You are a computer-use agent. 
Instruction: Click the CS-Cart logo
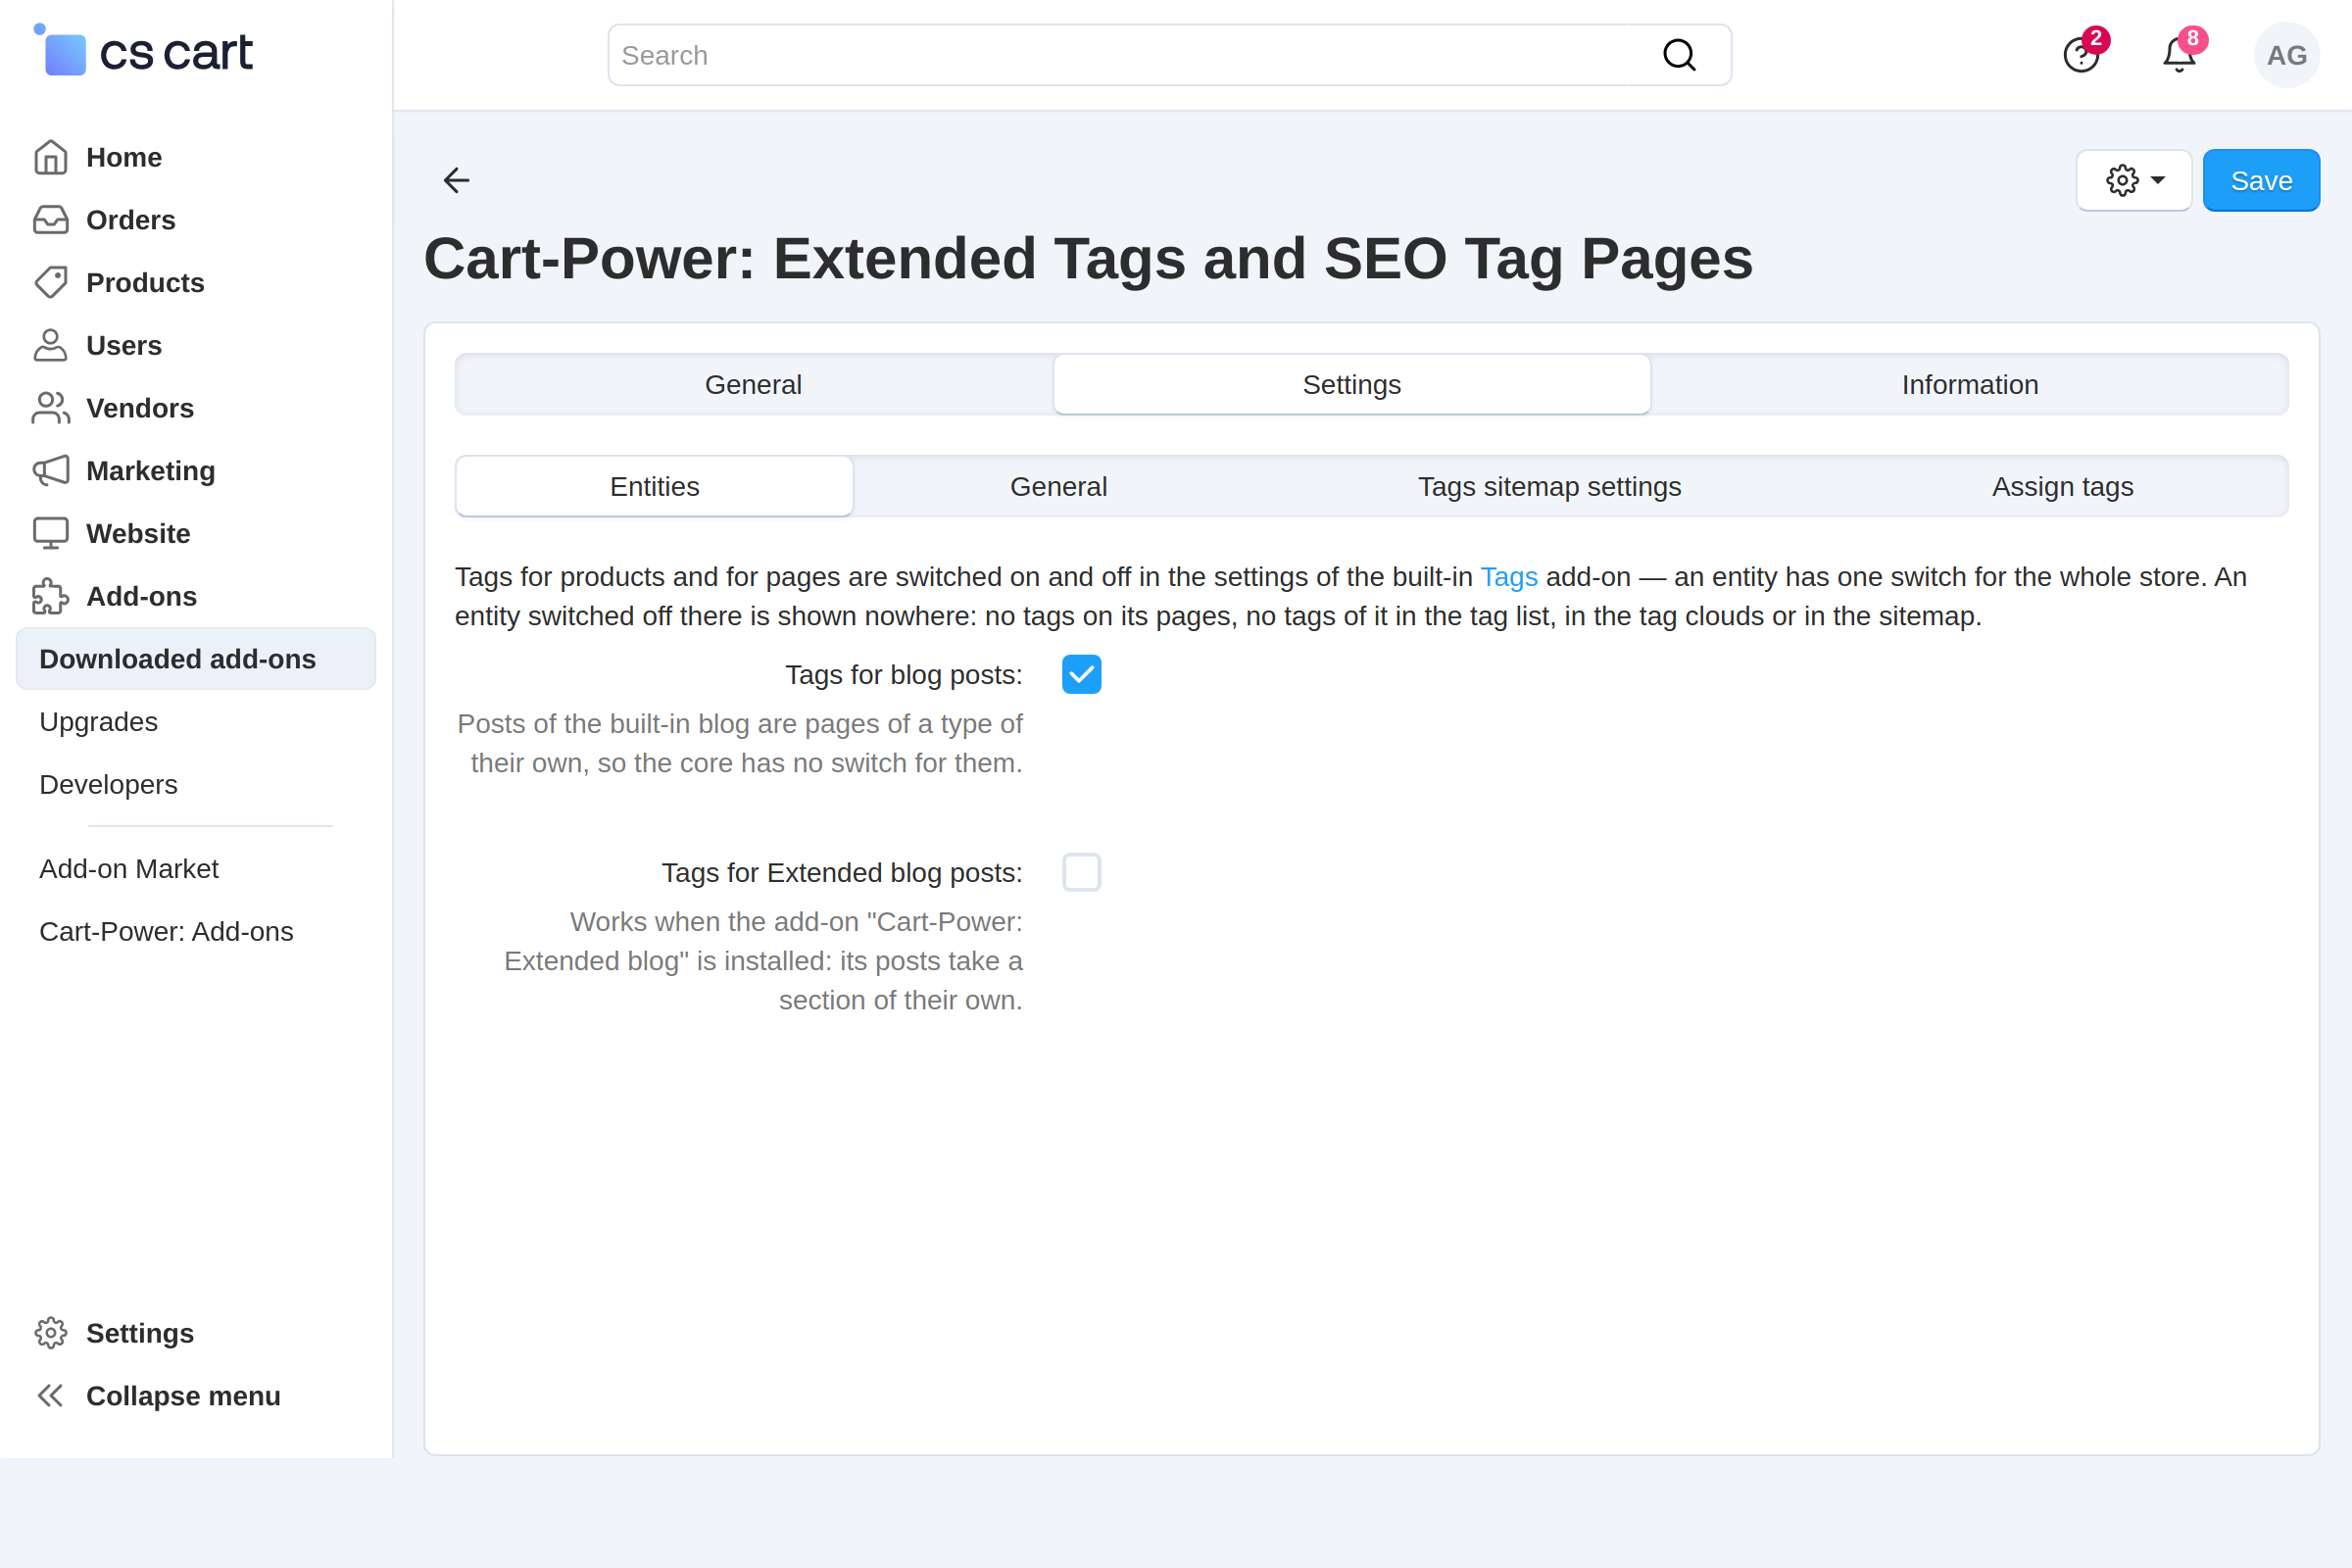click(x=143, y=50)
